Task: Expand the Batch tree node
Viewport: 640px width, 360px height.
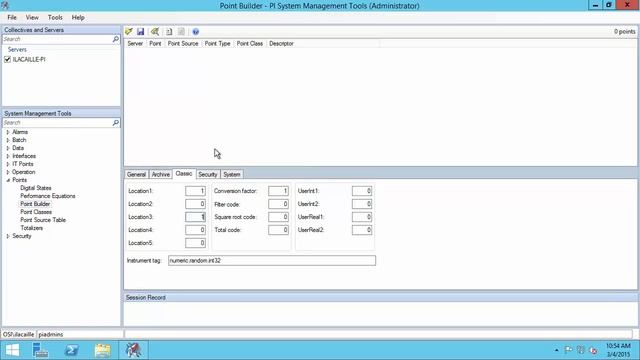Action: coord(8,140)
